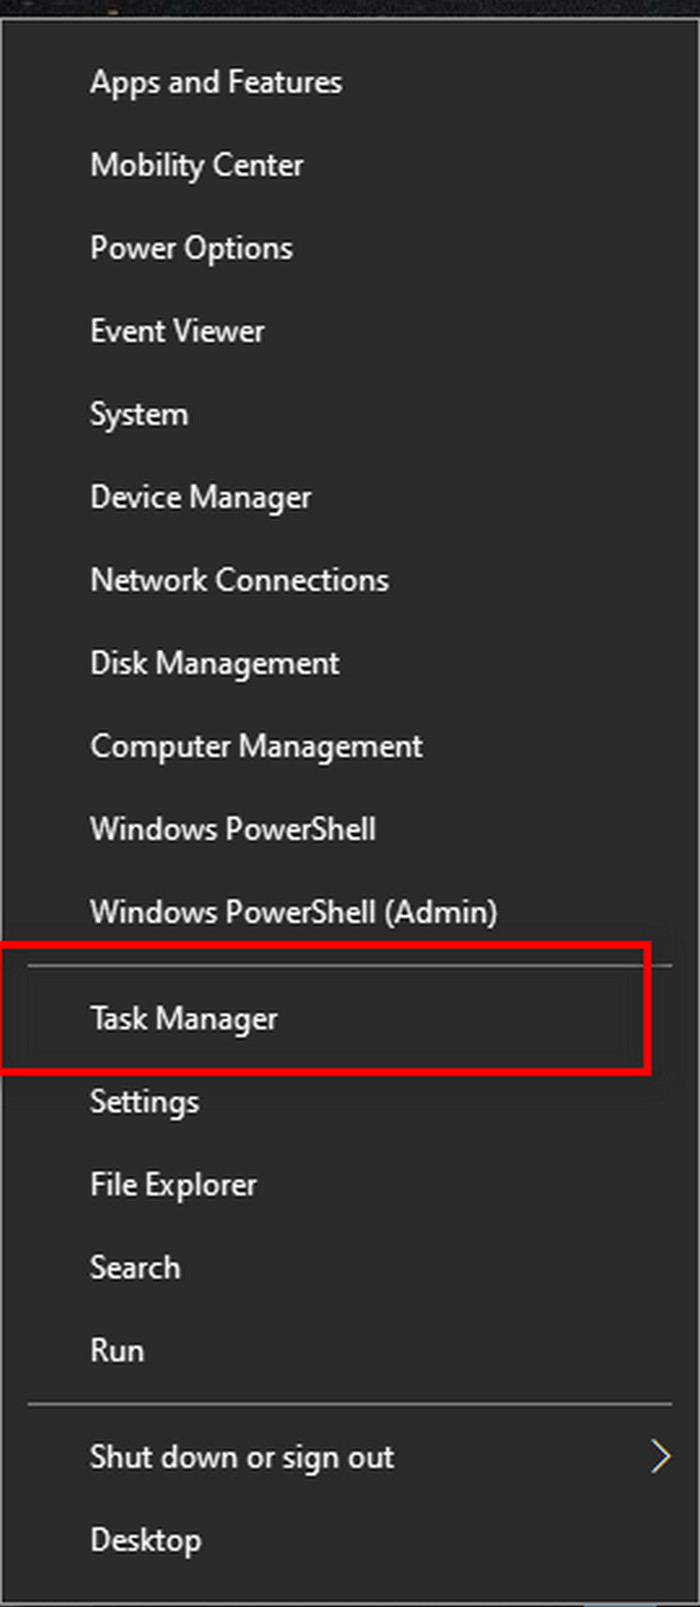
Task: Open the Run dialog entry
Action: [x=117, y=1350]
